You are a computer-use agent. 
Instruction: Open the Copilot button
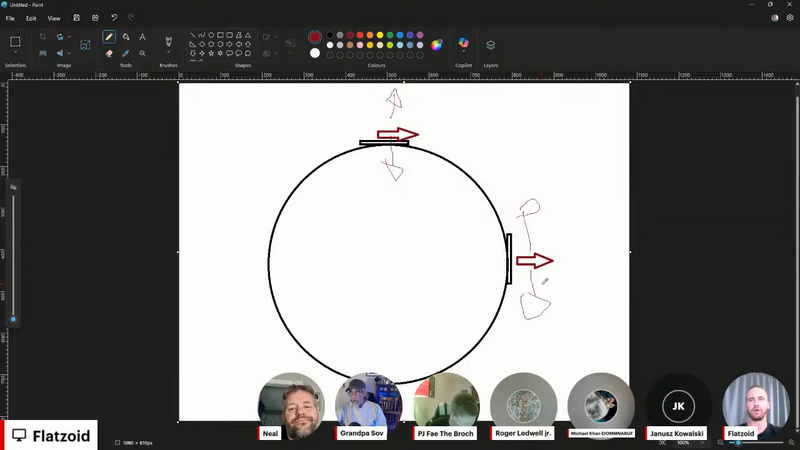[463, 43]
